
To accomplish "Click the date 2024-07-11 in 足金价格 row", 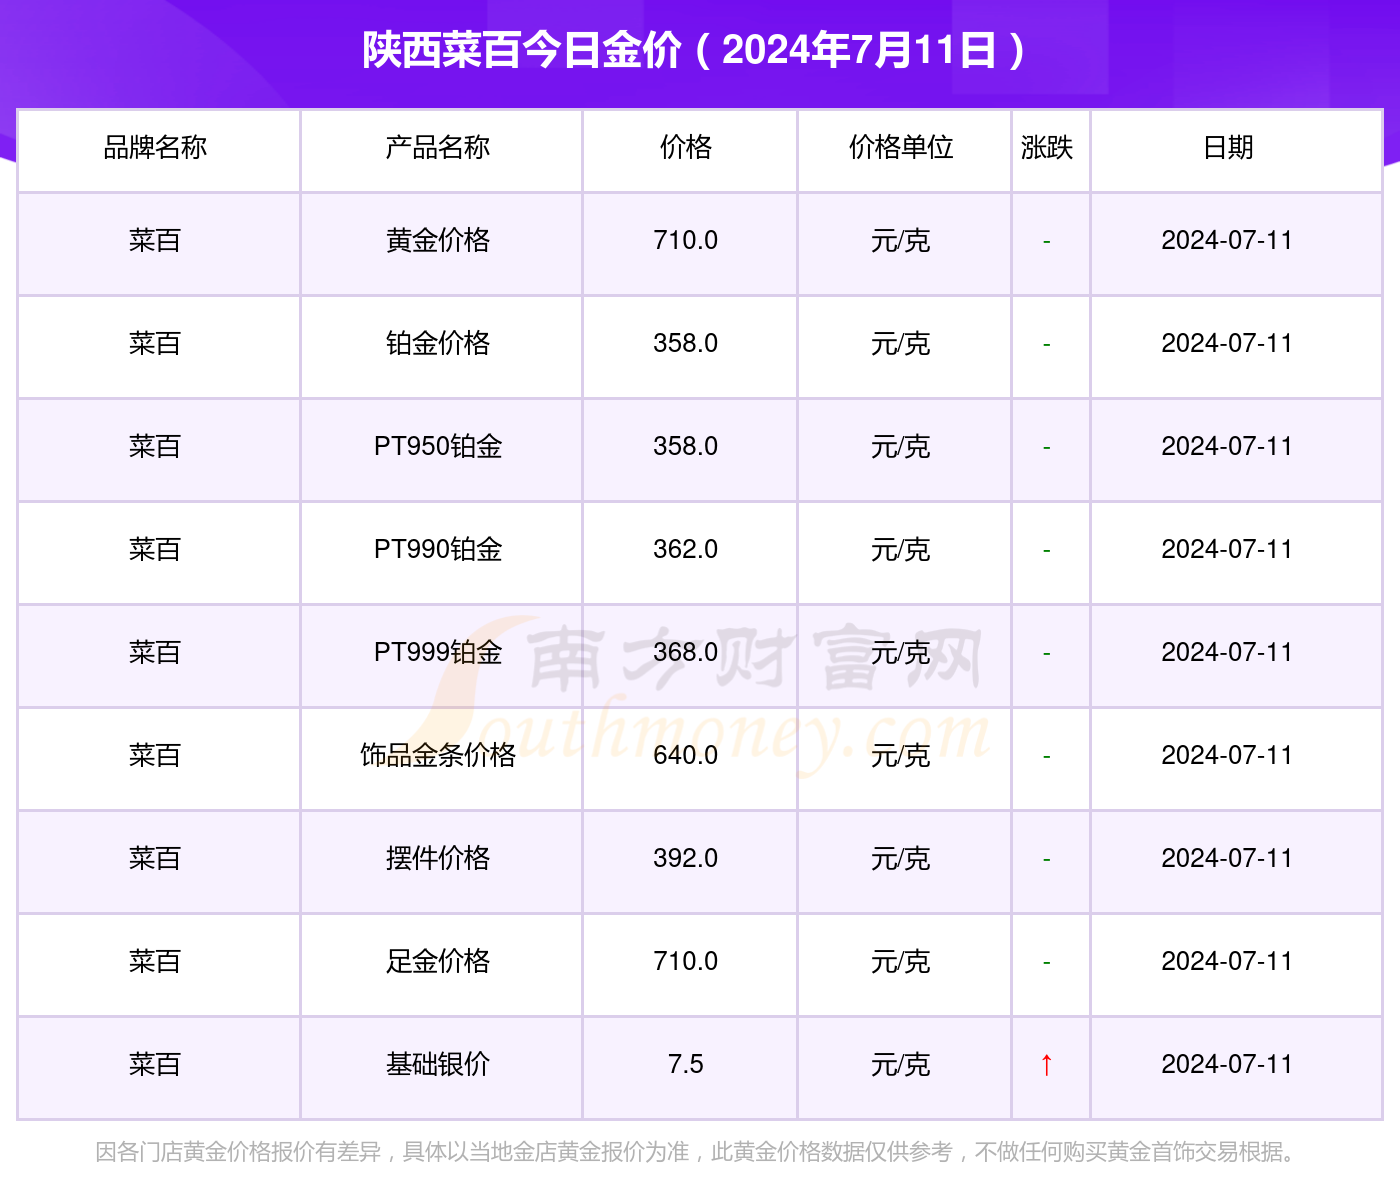I will [1228, 962].
